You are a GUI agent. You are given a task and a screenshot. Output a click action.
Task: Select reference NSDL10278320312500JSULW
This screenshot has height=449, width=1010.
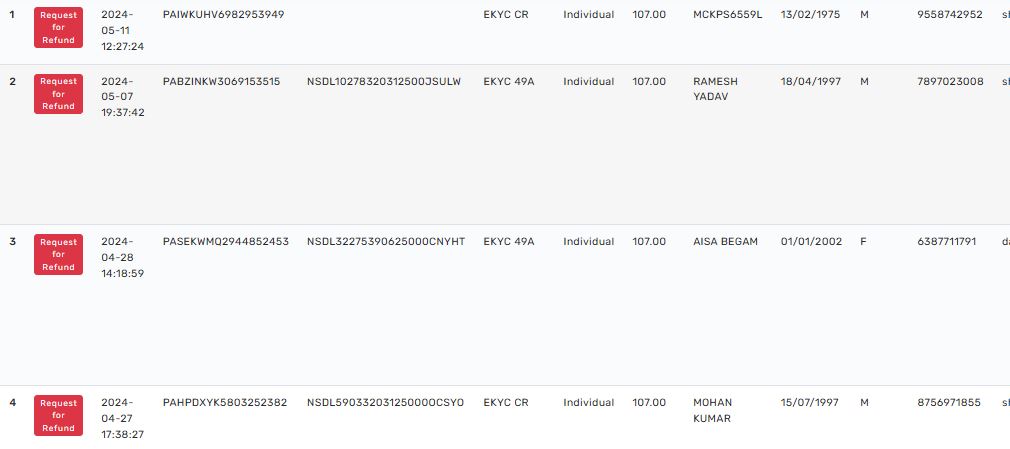coord(384,81)
